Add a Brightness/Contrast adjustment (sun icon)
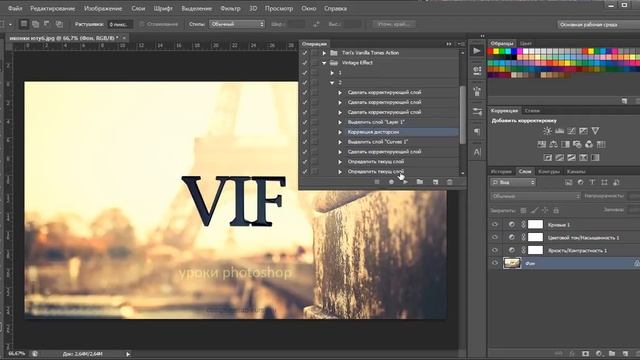The image size is (640, 360). click(x=547, y=131)
